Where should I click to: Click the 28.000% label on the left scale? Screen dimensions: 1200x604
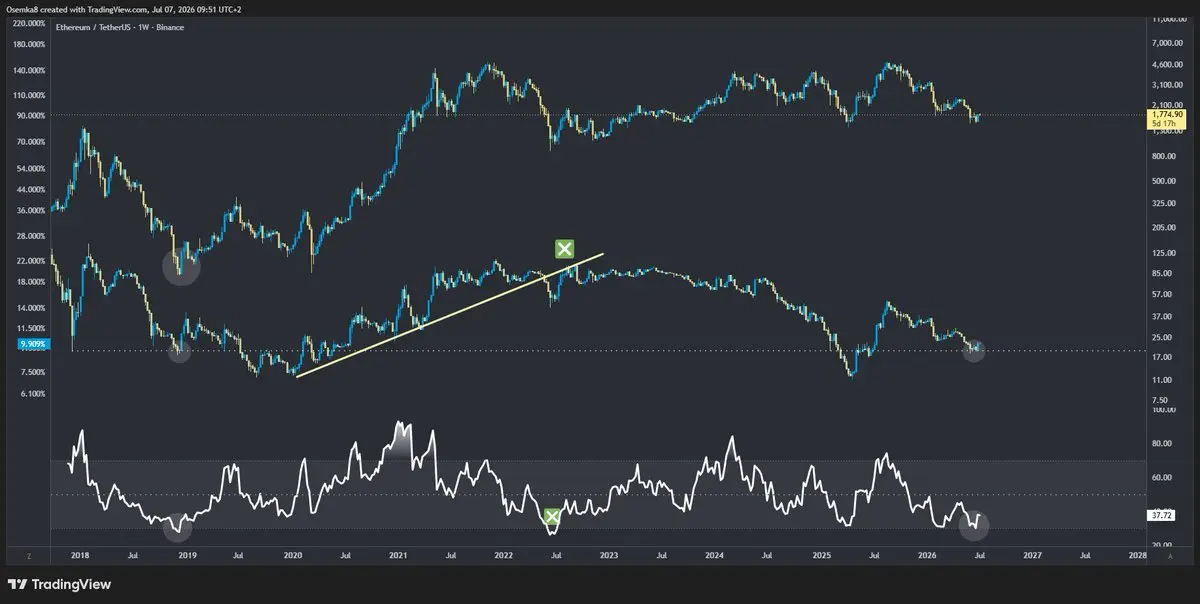pos(29,236)
